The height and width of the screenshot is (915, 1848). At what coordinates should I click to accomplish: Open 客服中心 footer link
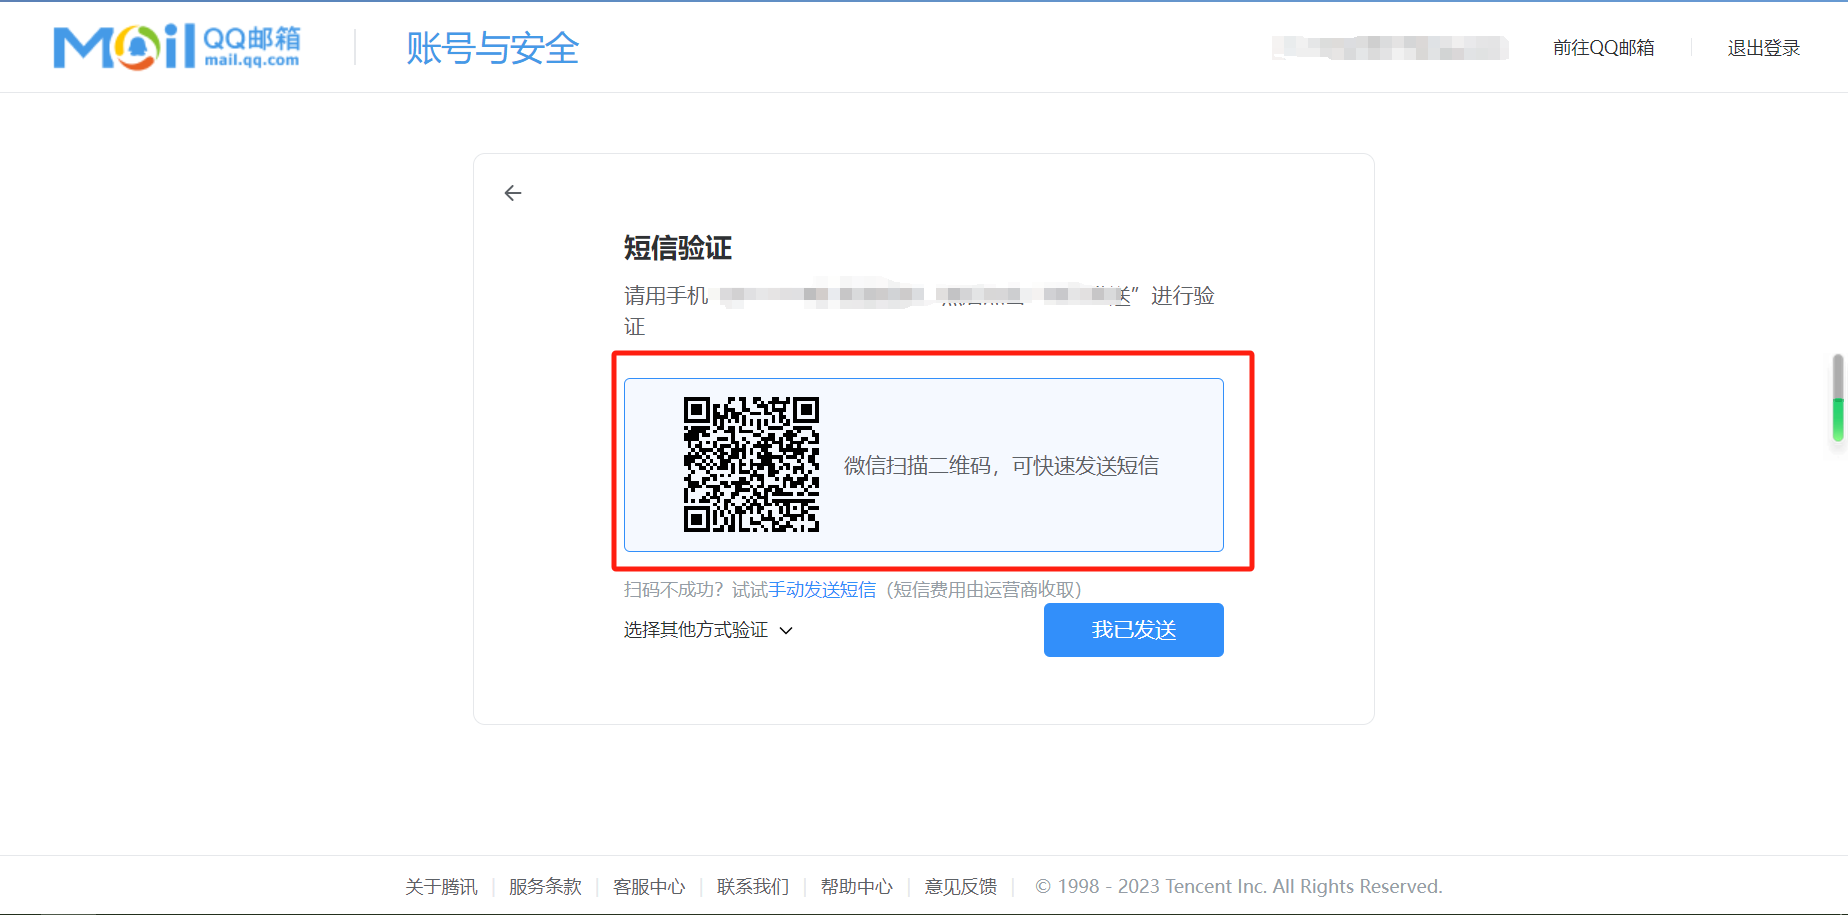[x=649, y=887]
